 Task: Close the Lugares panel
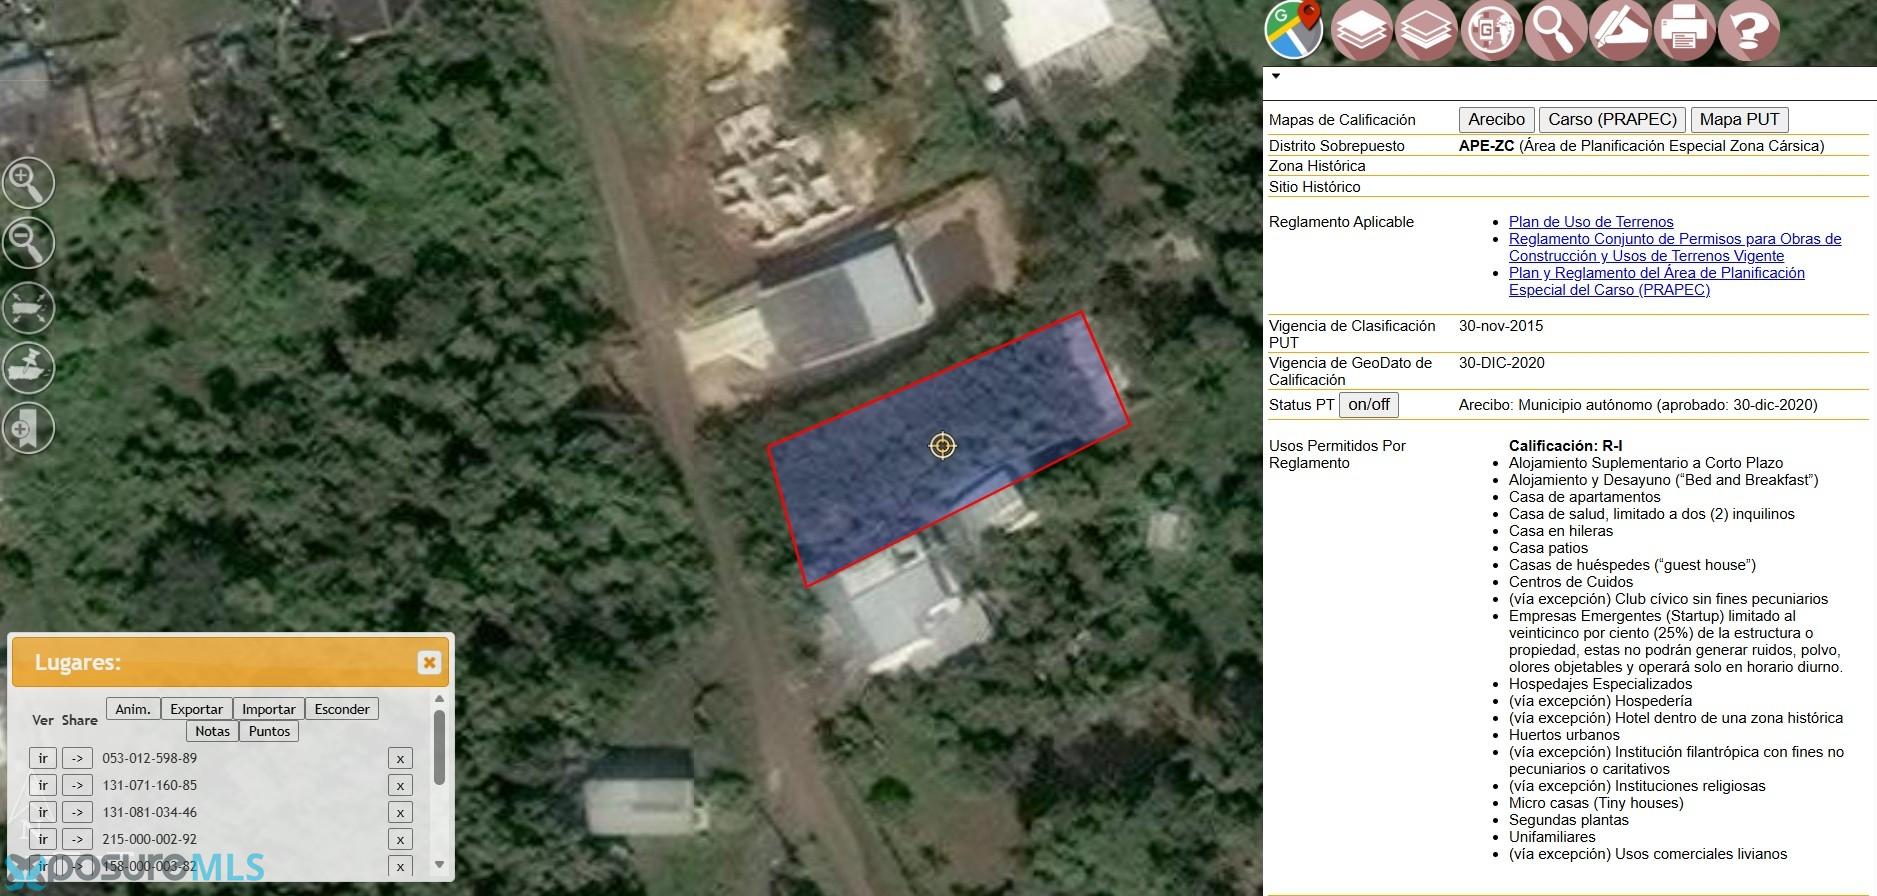click(429, 662)
